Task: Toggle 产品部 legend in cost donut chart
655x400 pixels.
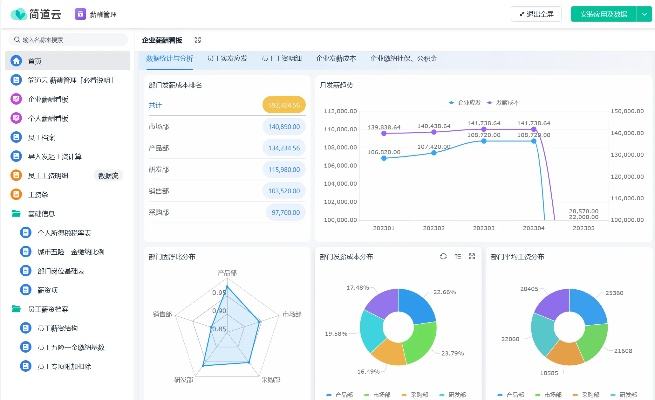Action: click(x=339, y=395)
